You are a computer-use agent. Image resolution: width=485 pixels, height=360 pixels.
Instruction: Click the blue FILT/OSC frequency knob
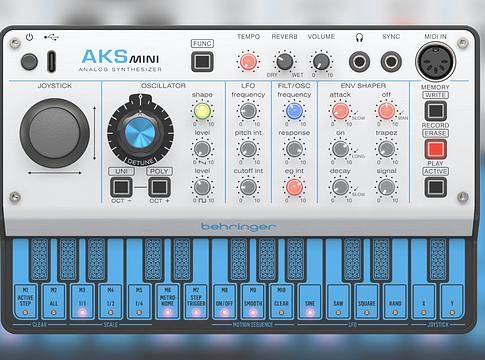click(x=294, y=111)
